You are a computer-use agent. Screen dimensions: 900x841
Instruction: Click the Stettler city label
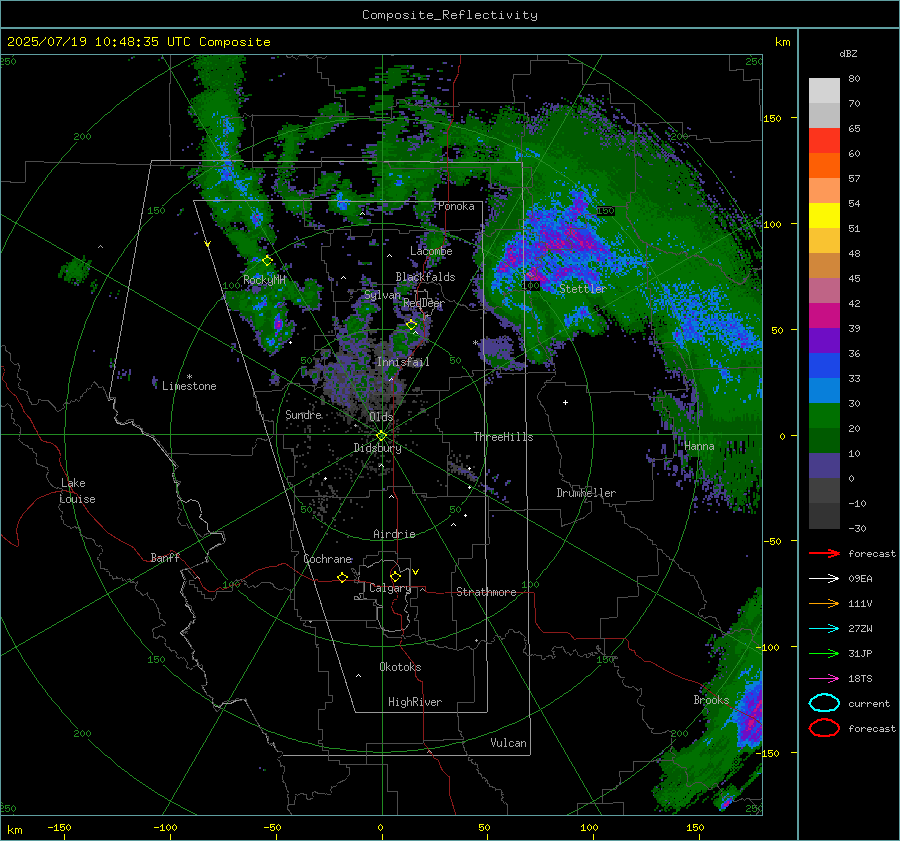pos(583,289)
